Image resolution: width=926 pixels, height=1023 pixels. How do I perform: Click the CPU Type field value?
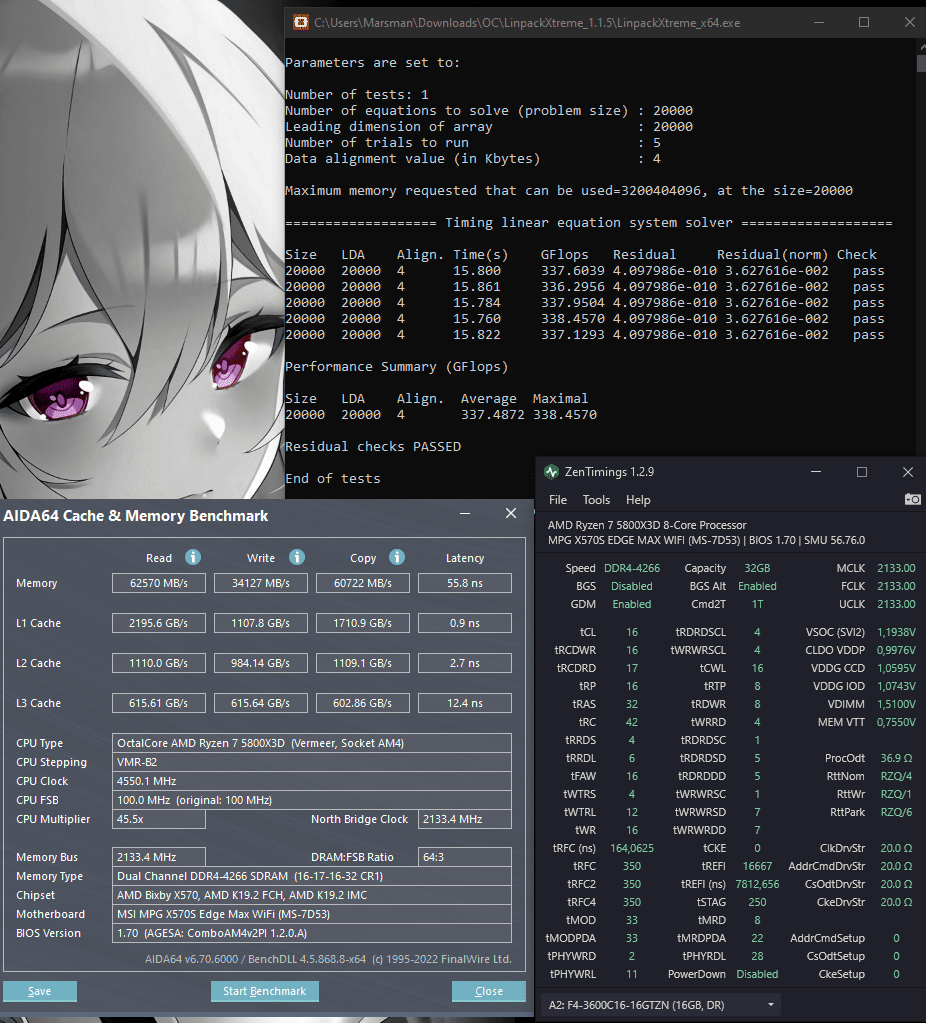312,743
